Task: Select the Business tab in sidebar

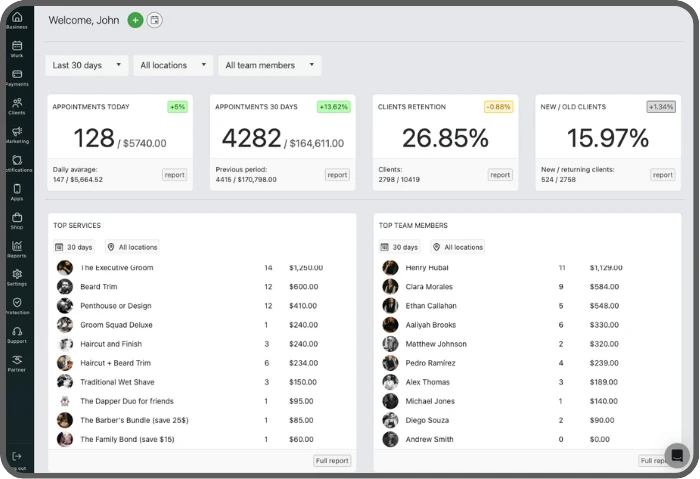Action: 17,20
